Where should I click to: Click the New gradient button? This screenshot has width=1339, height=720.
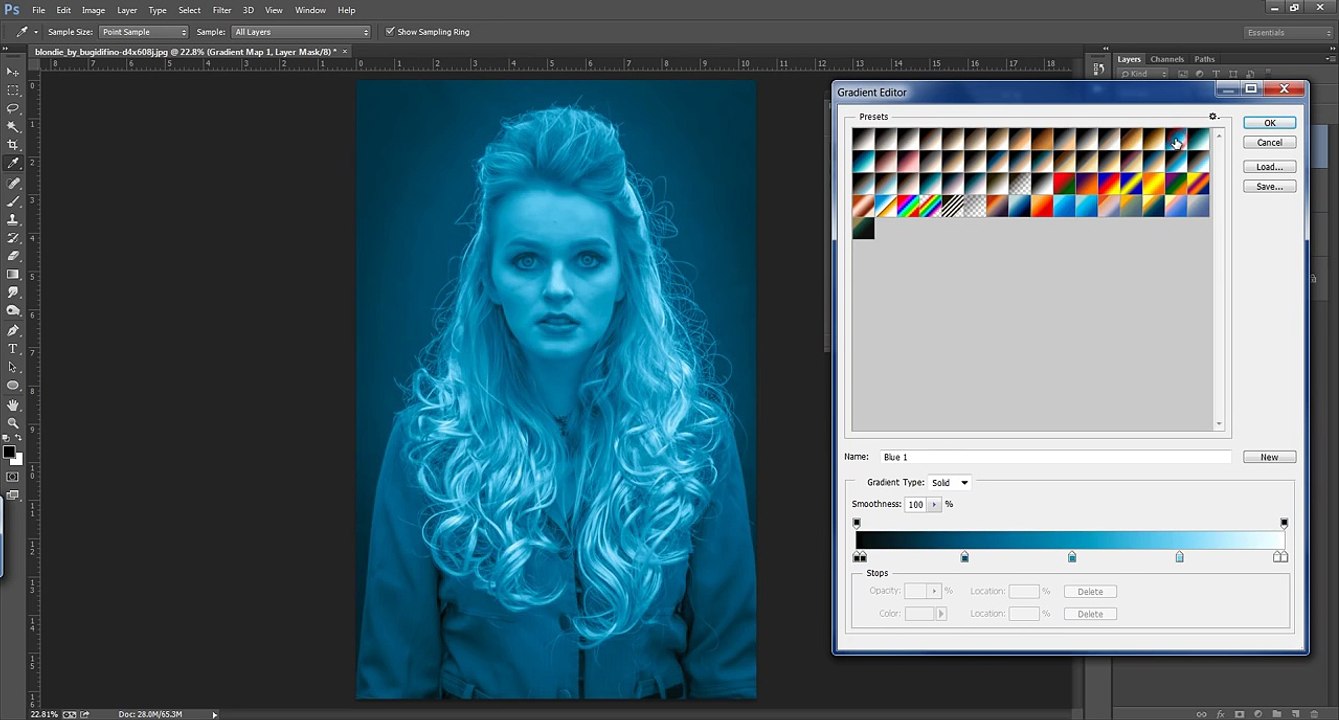[1269, 457]
